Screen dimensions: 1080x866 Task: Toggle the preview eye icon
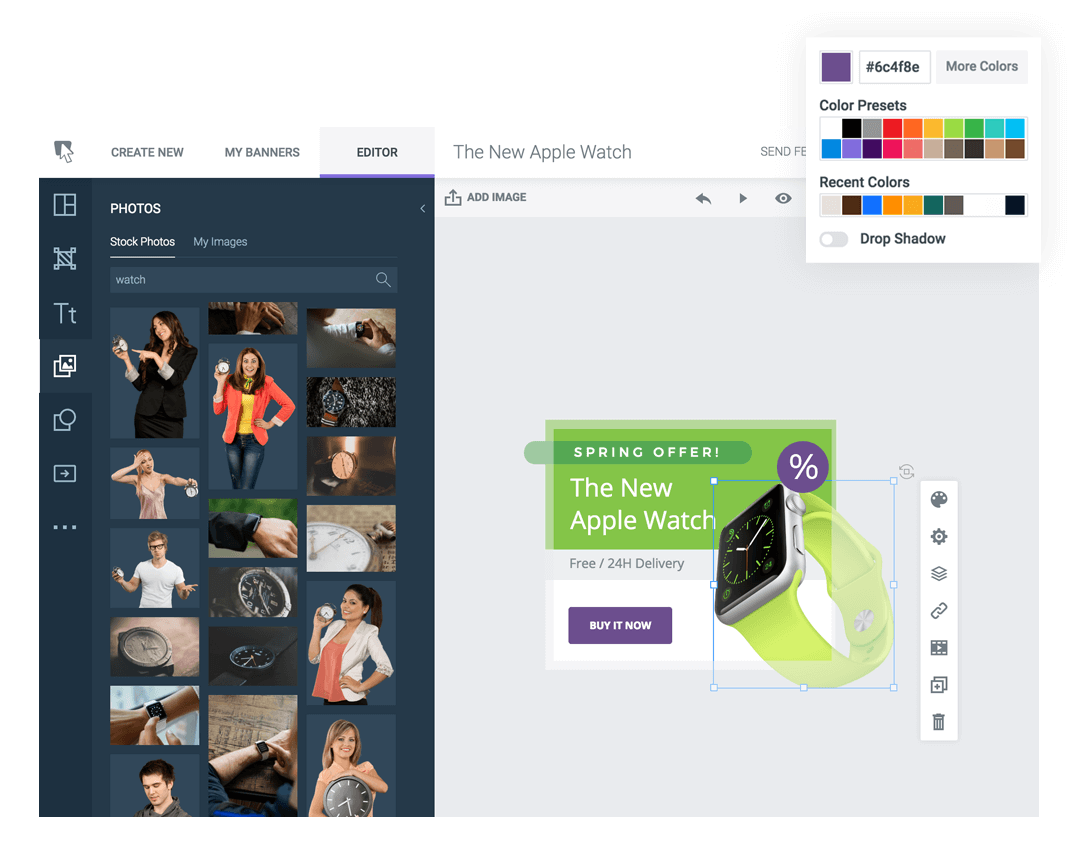[x=783, y=198]
